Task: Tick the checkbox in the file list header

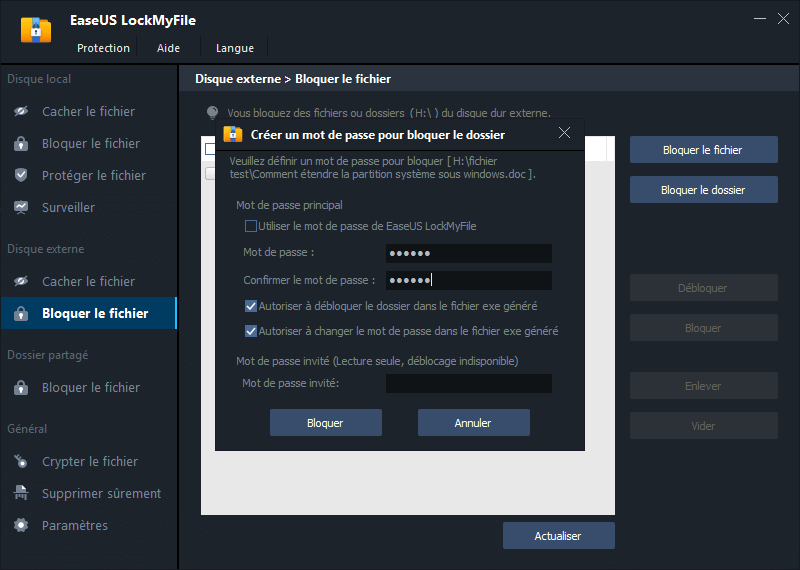Action: 210,149
